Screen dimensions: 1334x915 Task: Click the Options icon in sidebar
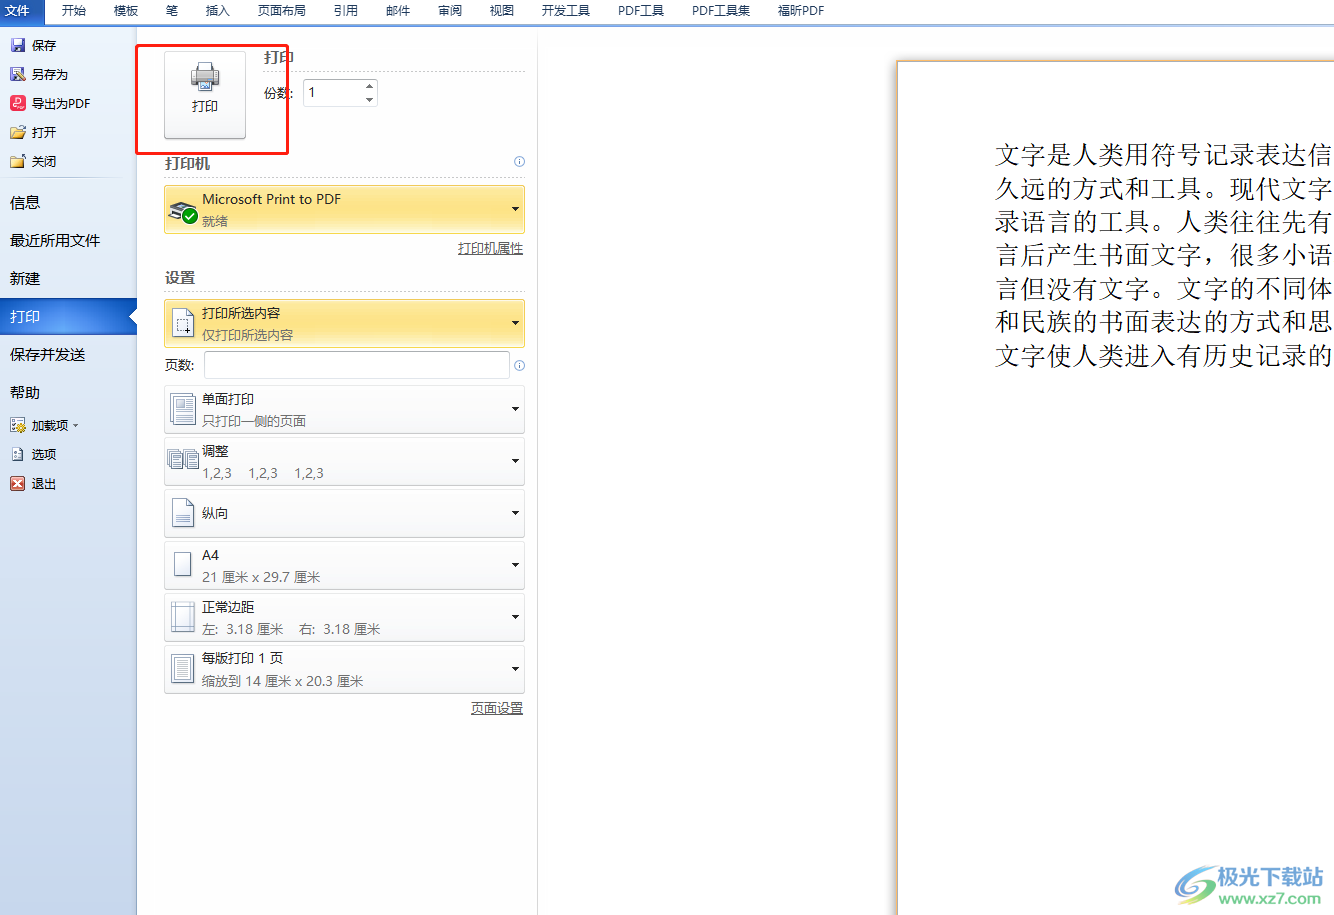pyautogui.click(x=17, y=454)
